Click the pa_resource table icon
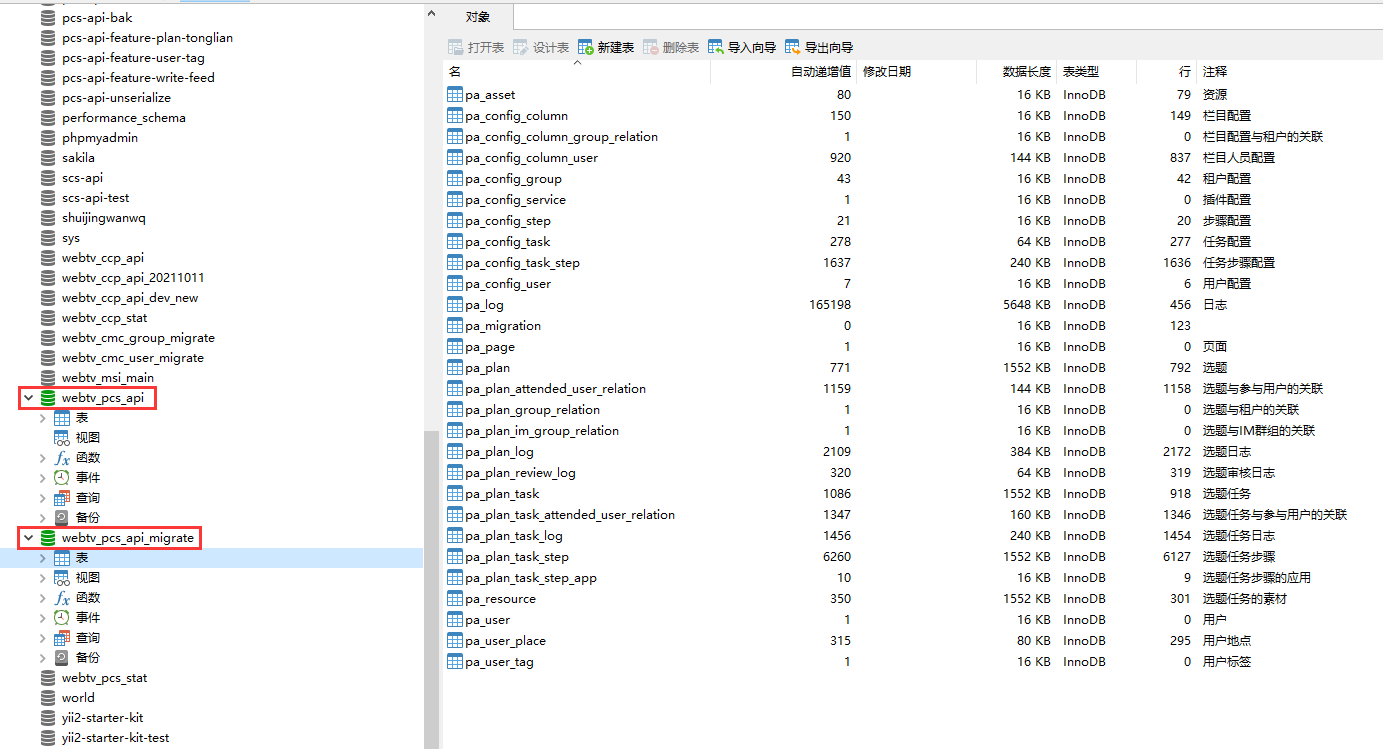 [455, 599]
